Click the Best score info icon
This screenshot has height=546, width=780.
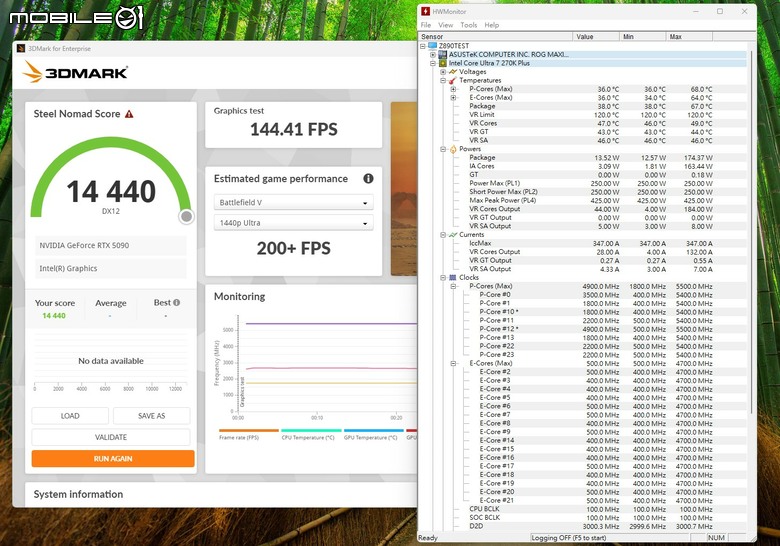[177, 302]
